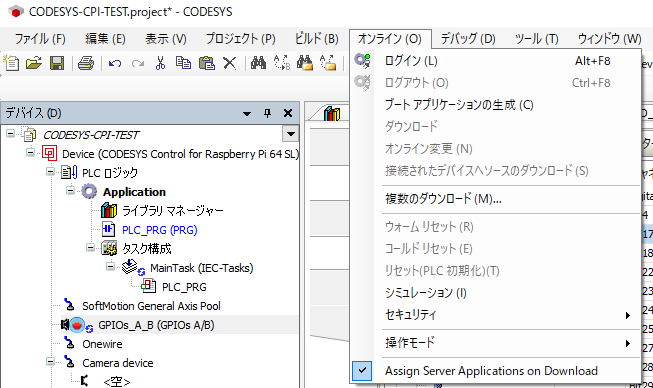Click the Find in project binoculars-folder icon
The width and height of the screenshot is (653, 388).
305,63
